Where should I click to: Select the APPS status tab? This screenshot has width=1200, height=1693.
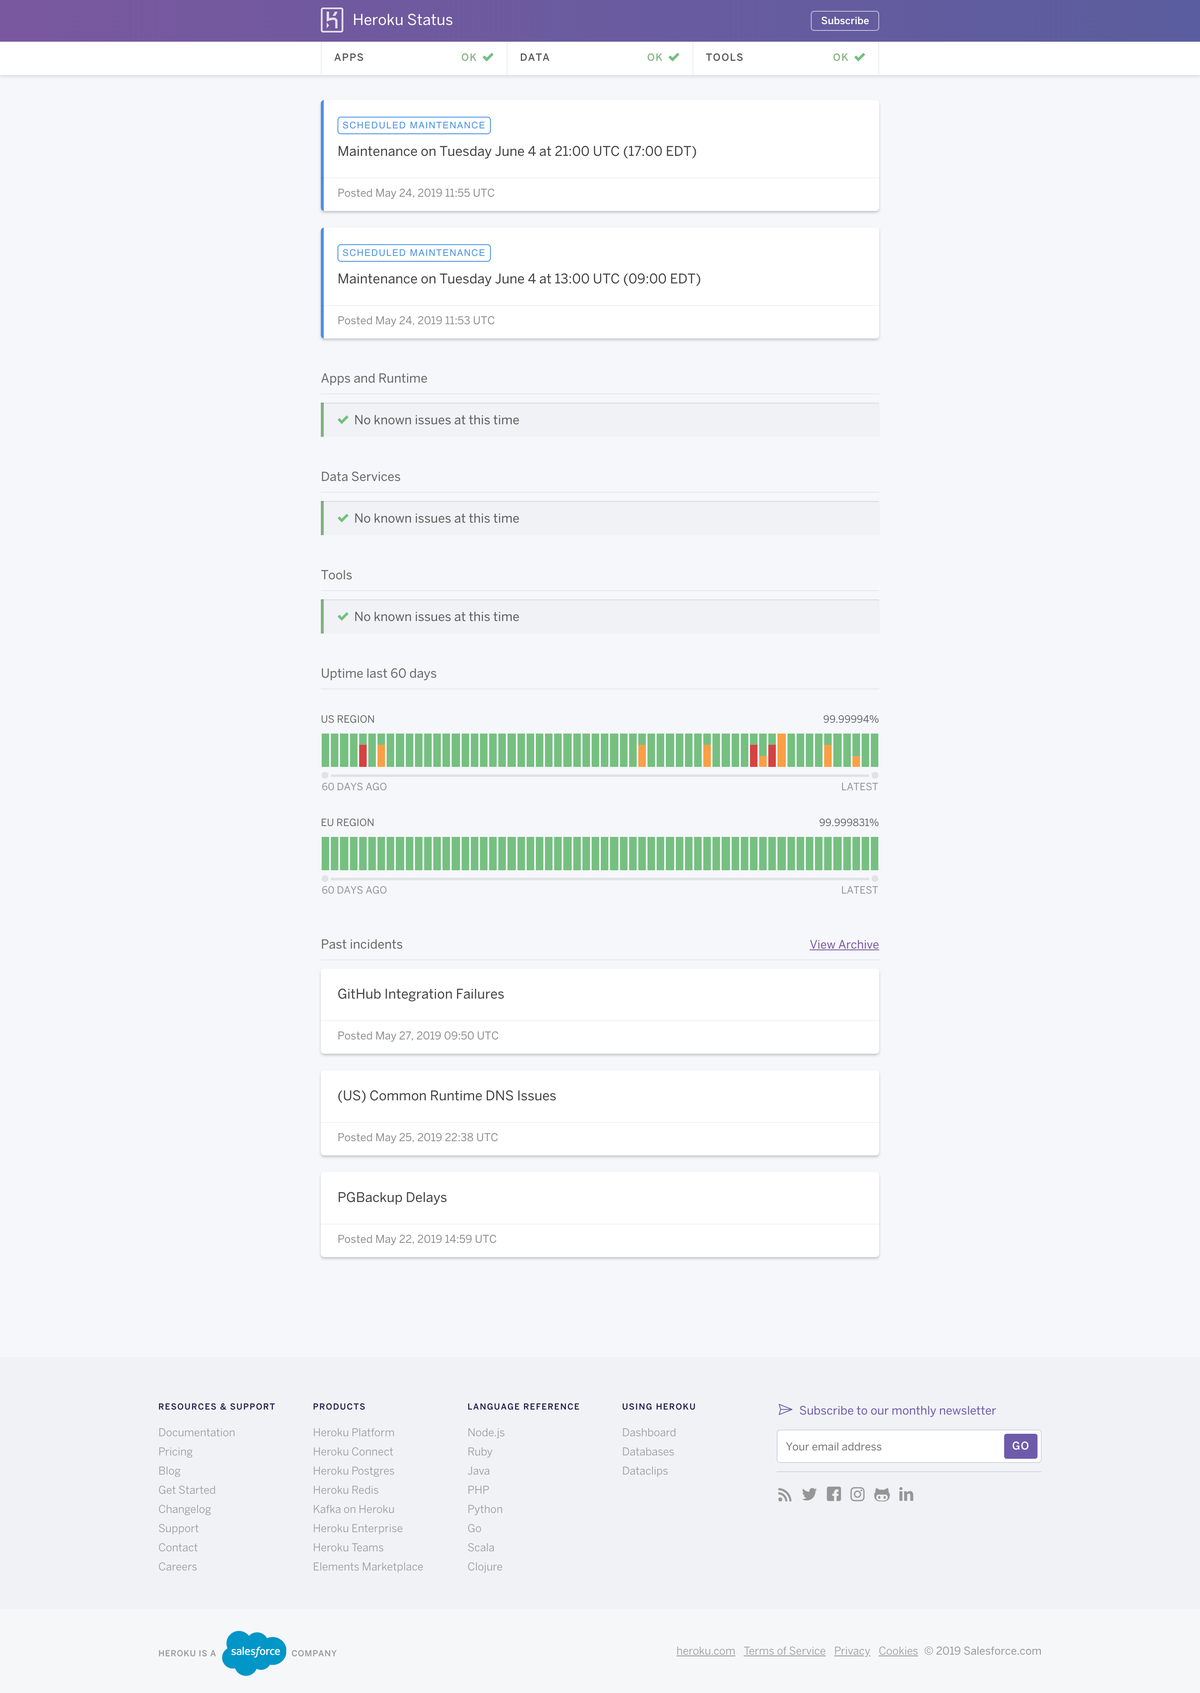tap(414, 58)
